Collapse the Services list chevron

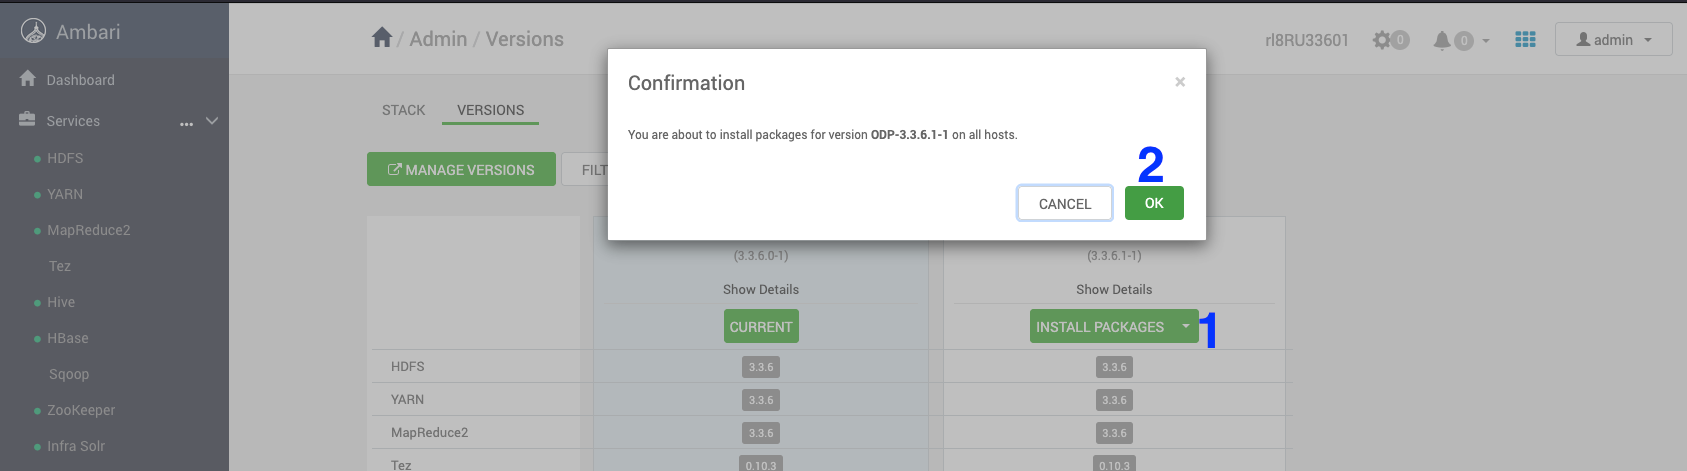point(212,121)
